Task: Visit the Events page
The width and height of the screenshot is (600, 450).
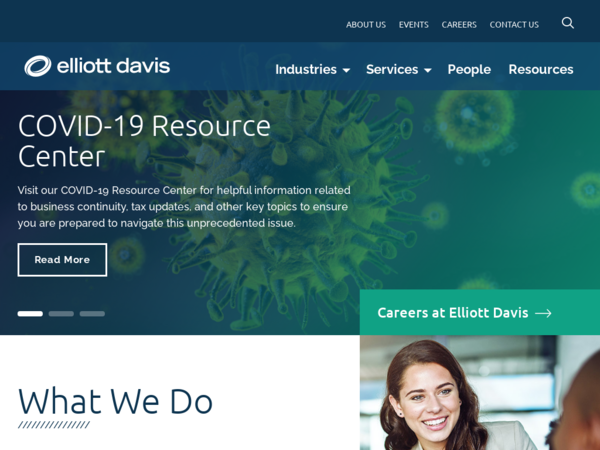Action: click(x=414, y=25)
